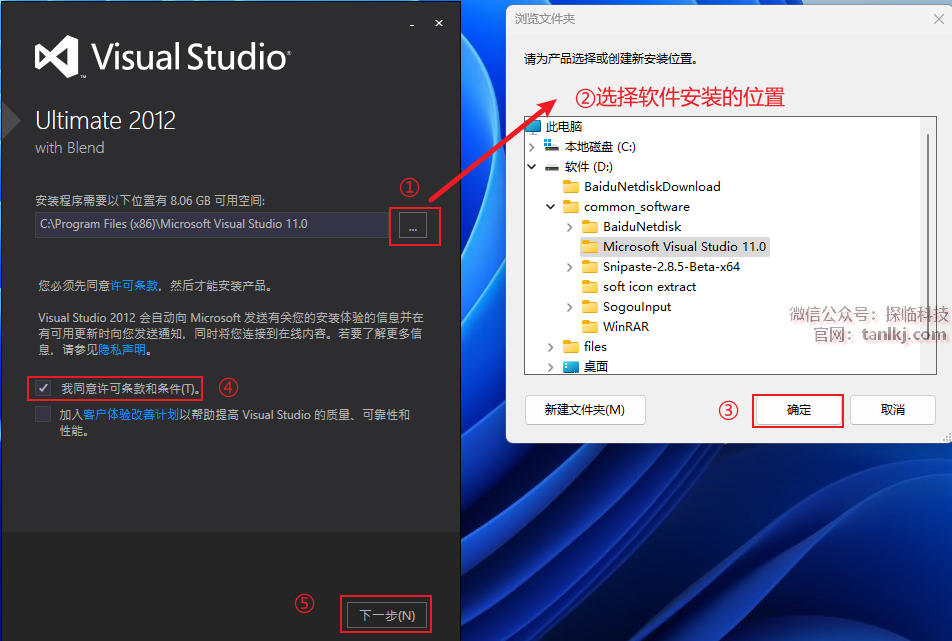952x641 pixels.
Task: Click the BaiduNetdiskDownload folder icon
Action: point(571,186)
